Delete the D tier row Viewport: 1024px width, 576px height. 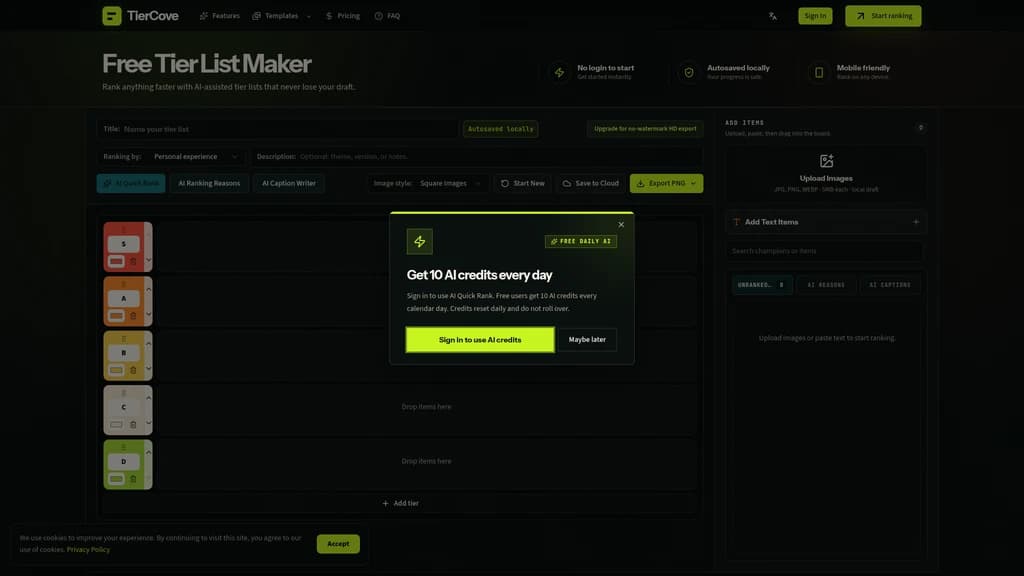coord(133,479)
